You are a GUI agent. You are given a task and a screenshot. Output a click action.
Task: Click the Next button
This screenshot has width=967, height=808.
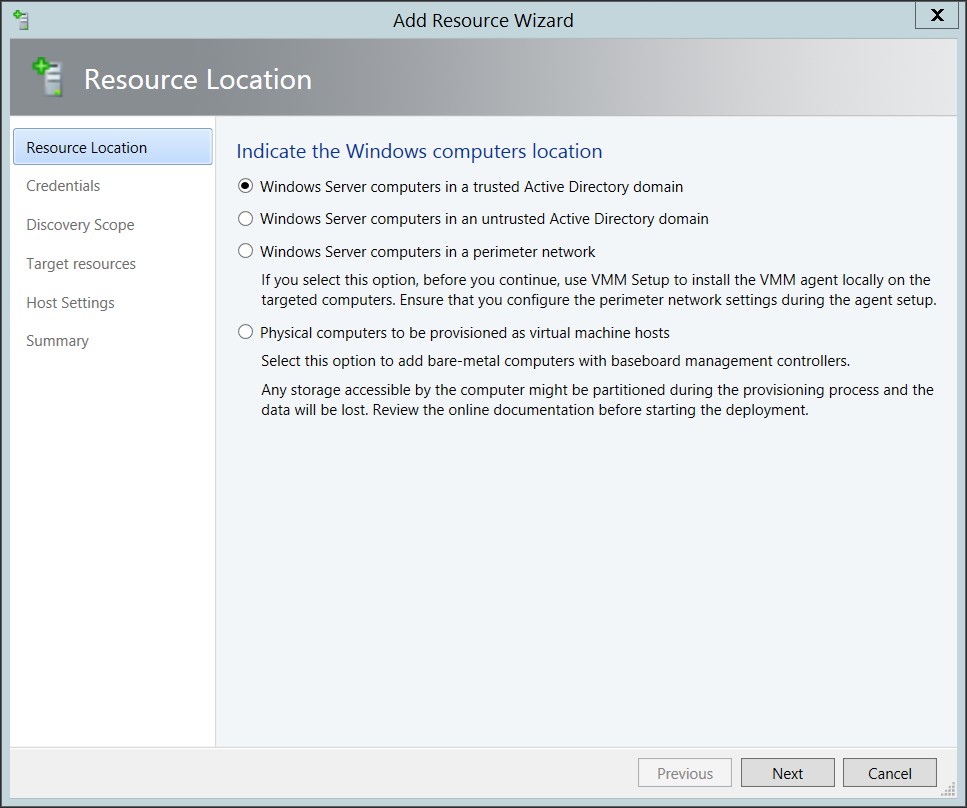(x=788, y=773)
